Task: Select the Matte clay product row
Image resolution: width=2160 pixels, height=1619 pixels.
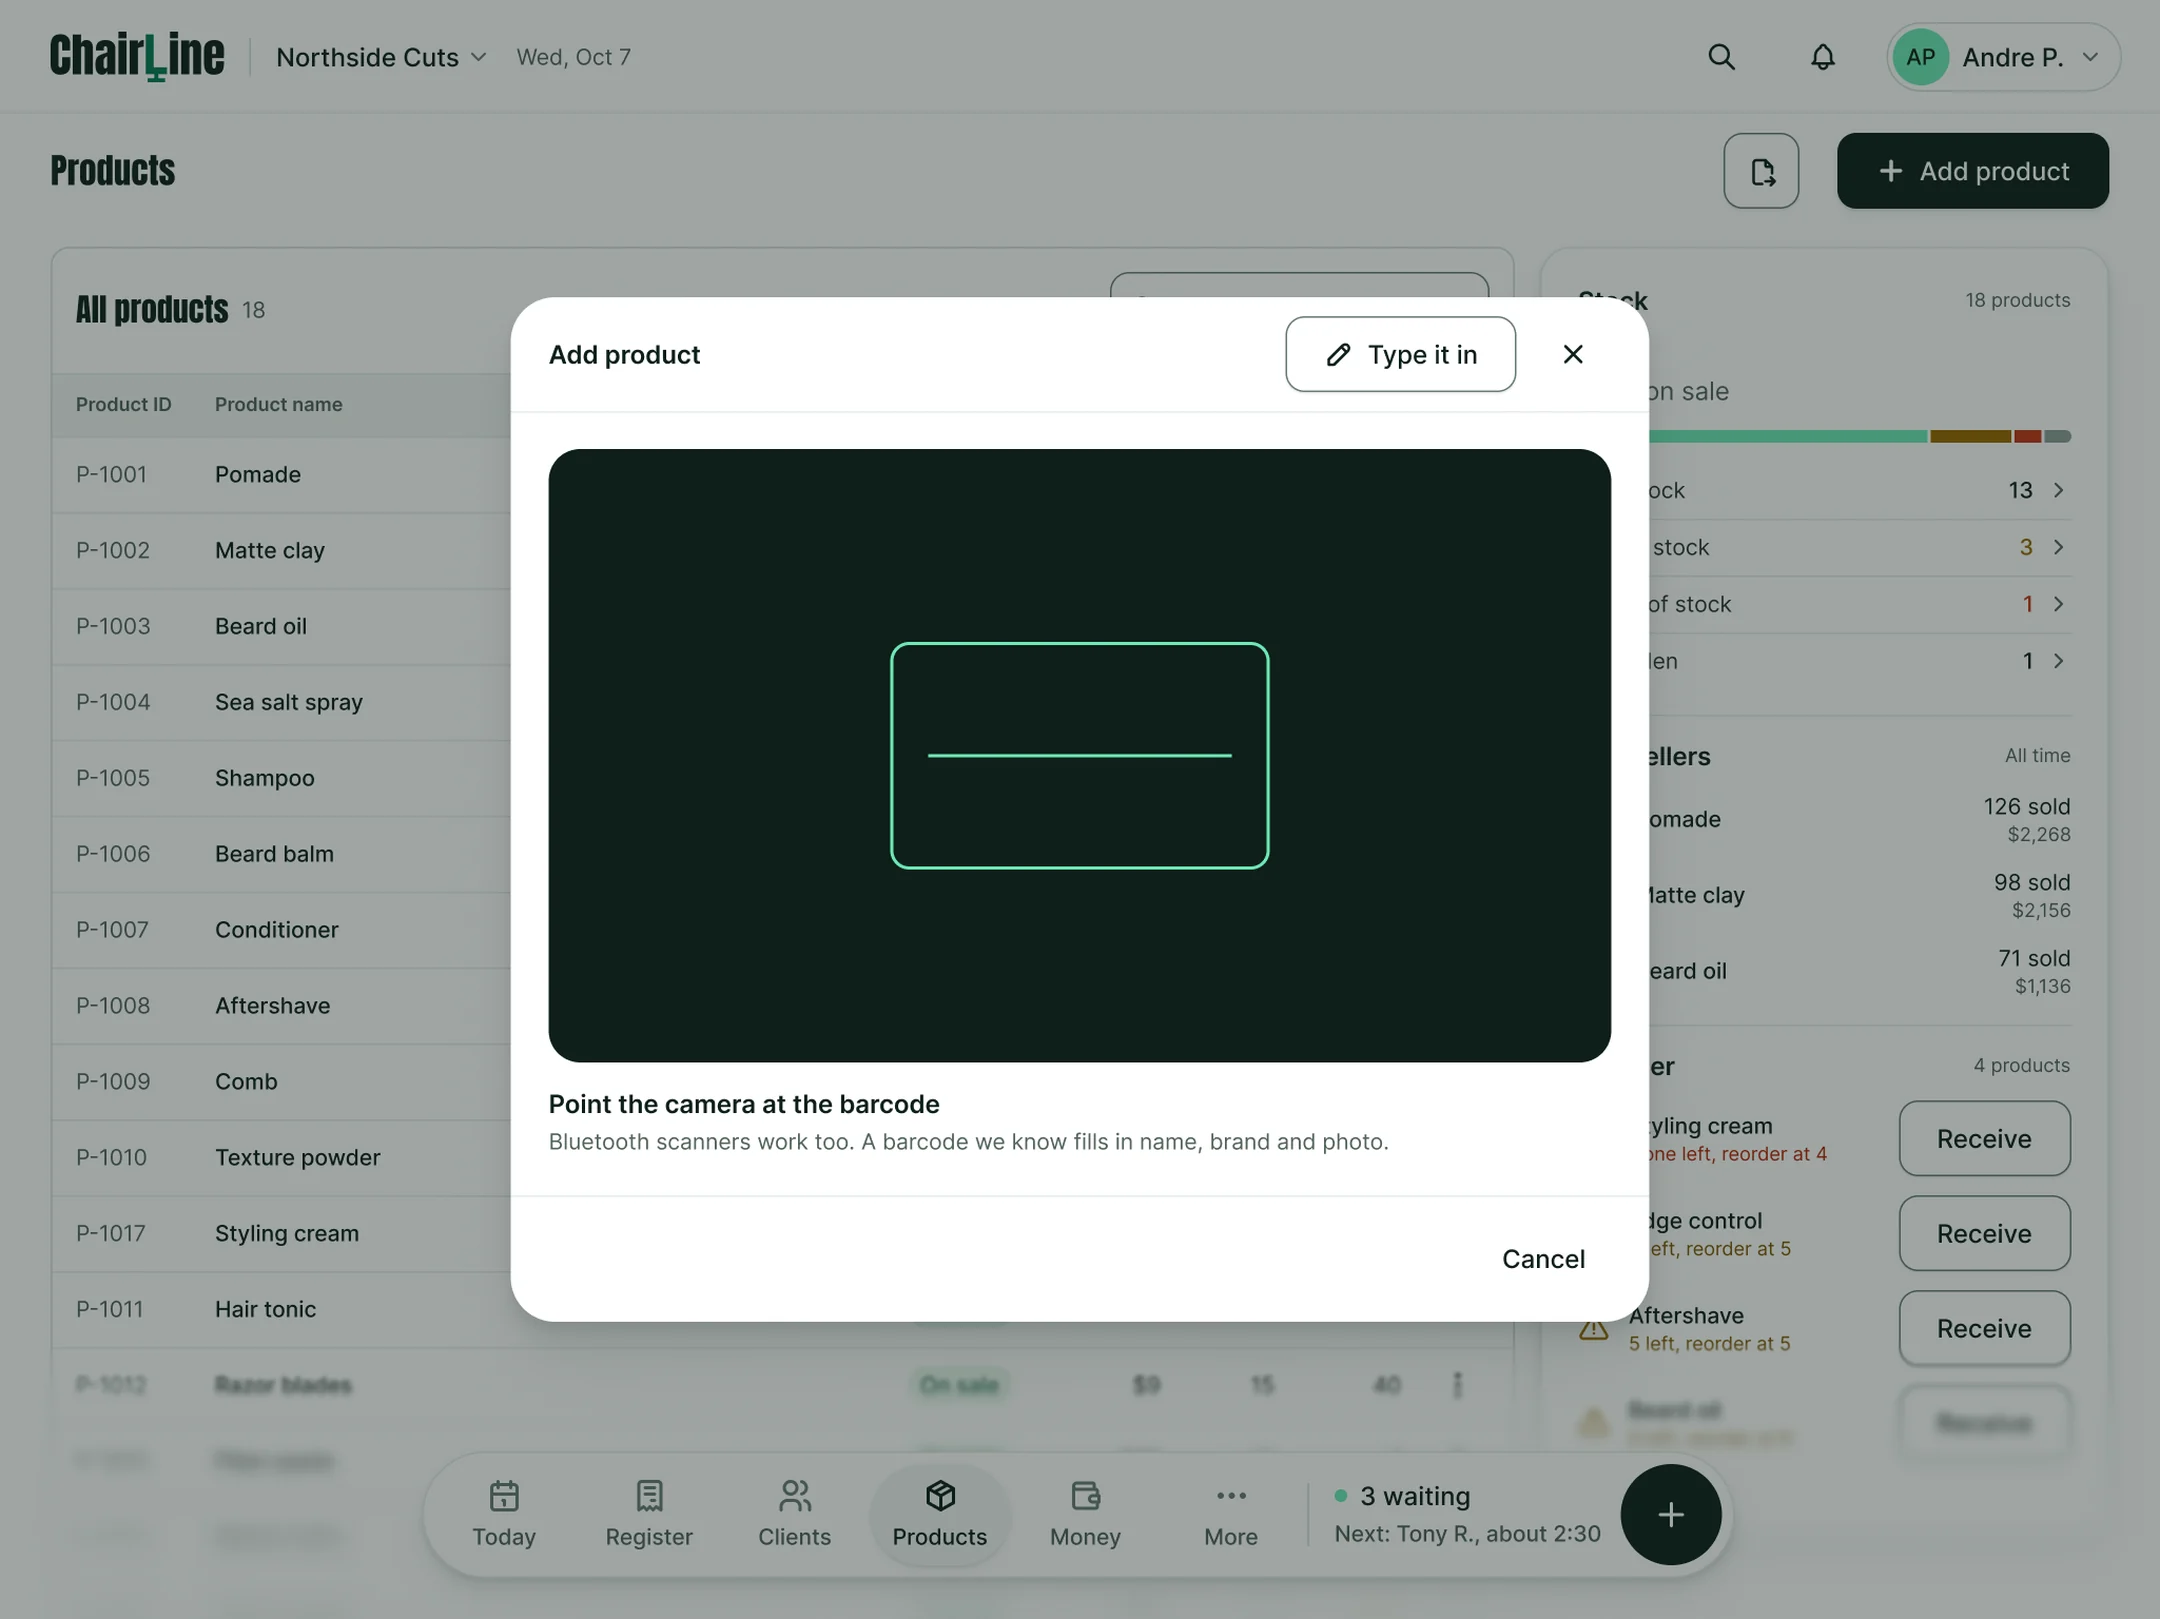Action: 282,550
